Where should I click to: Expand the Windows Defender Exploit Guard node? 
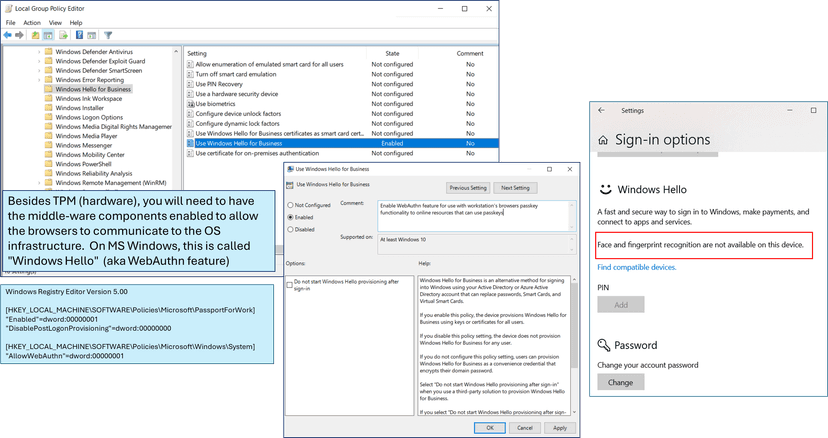coord(40,61)
